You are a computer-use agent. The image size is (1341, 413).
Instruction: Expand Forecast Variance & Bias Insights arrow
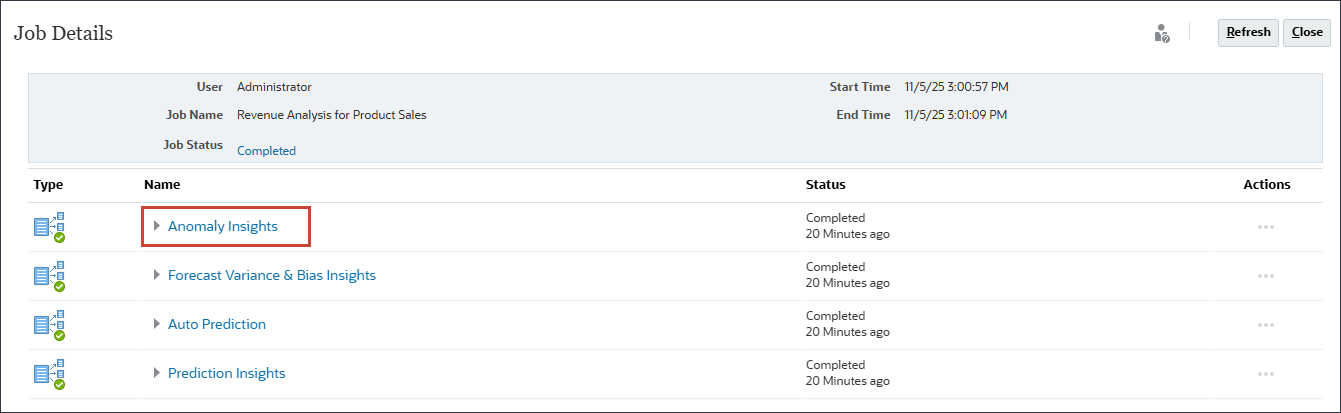157,275
